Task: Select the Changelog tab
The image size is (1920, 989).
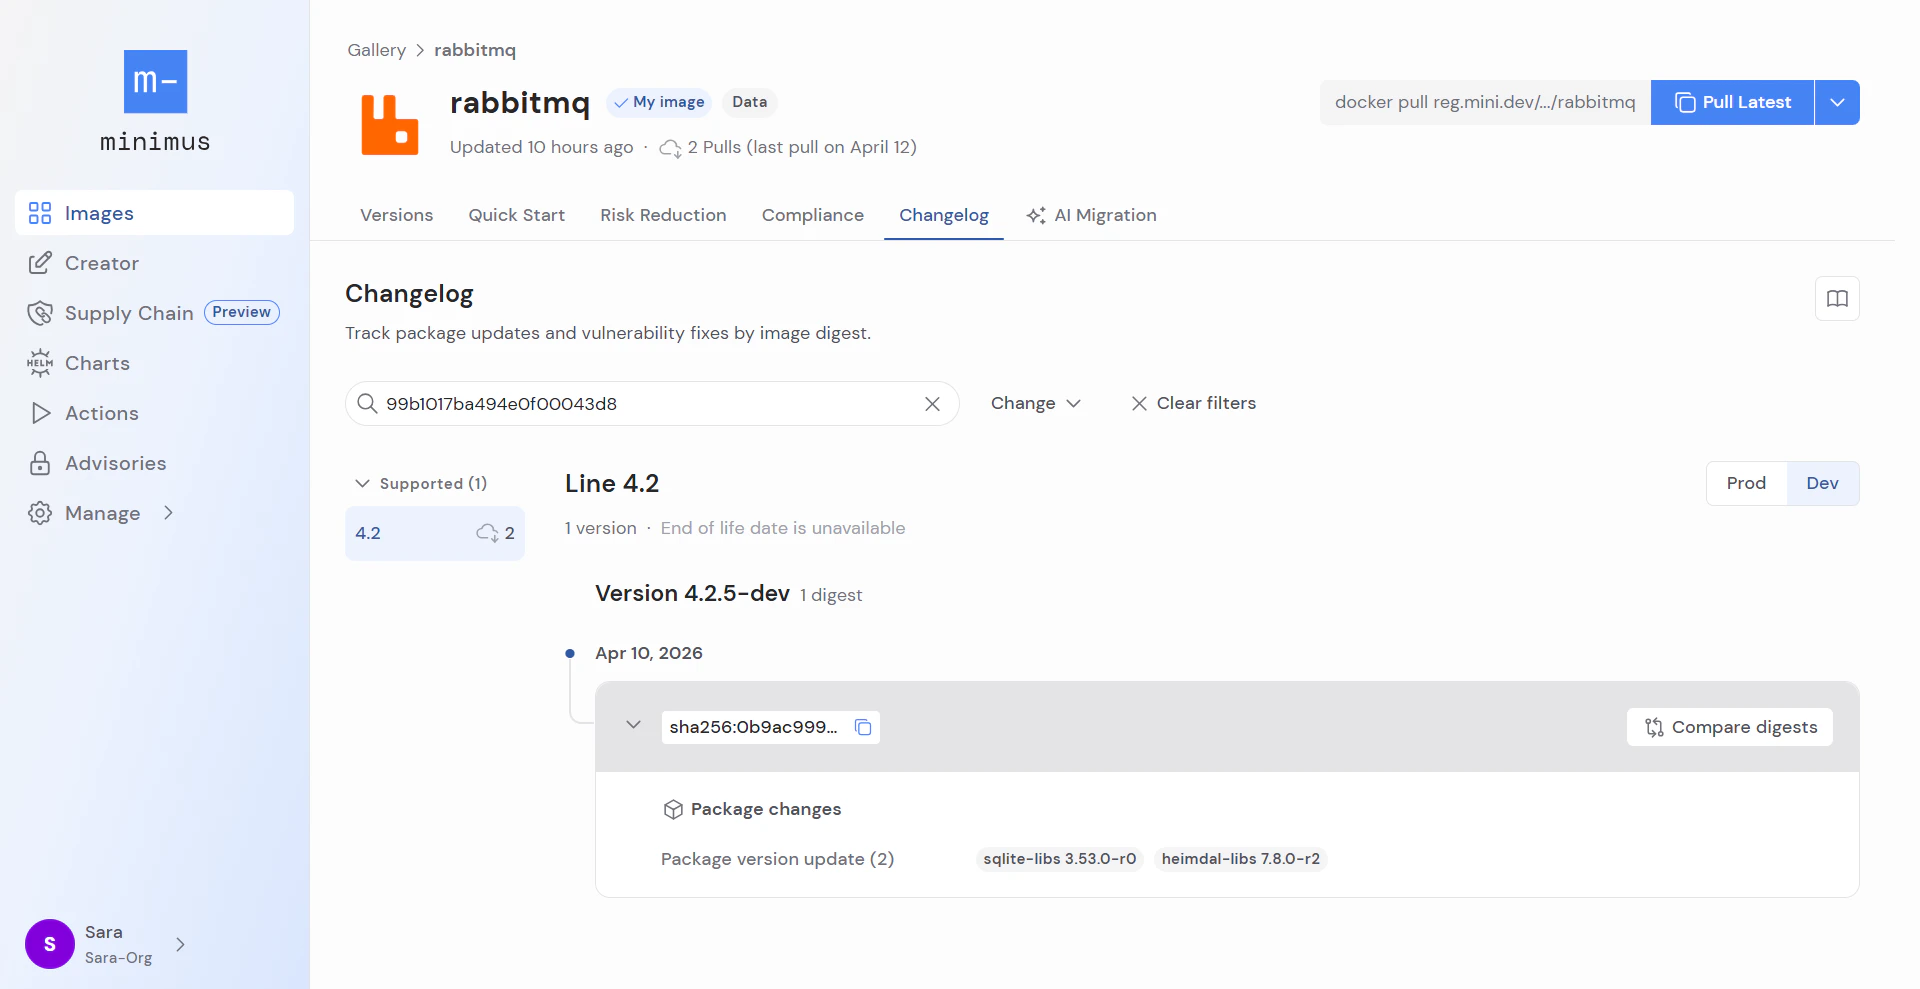Action: [944, 215]
